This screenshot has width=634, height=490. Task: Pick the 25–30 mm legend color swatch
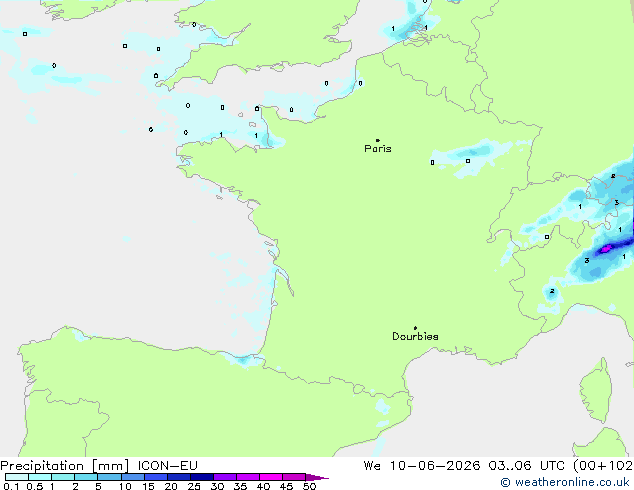pos(201,477)
